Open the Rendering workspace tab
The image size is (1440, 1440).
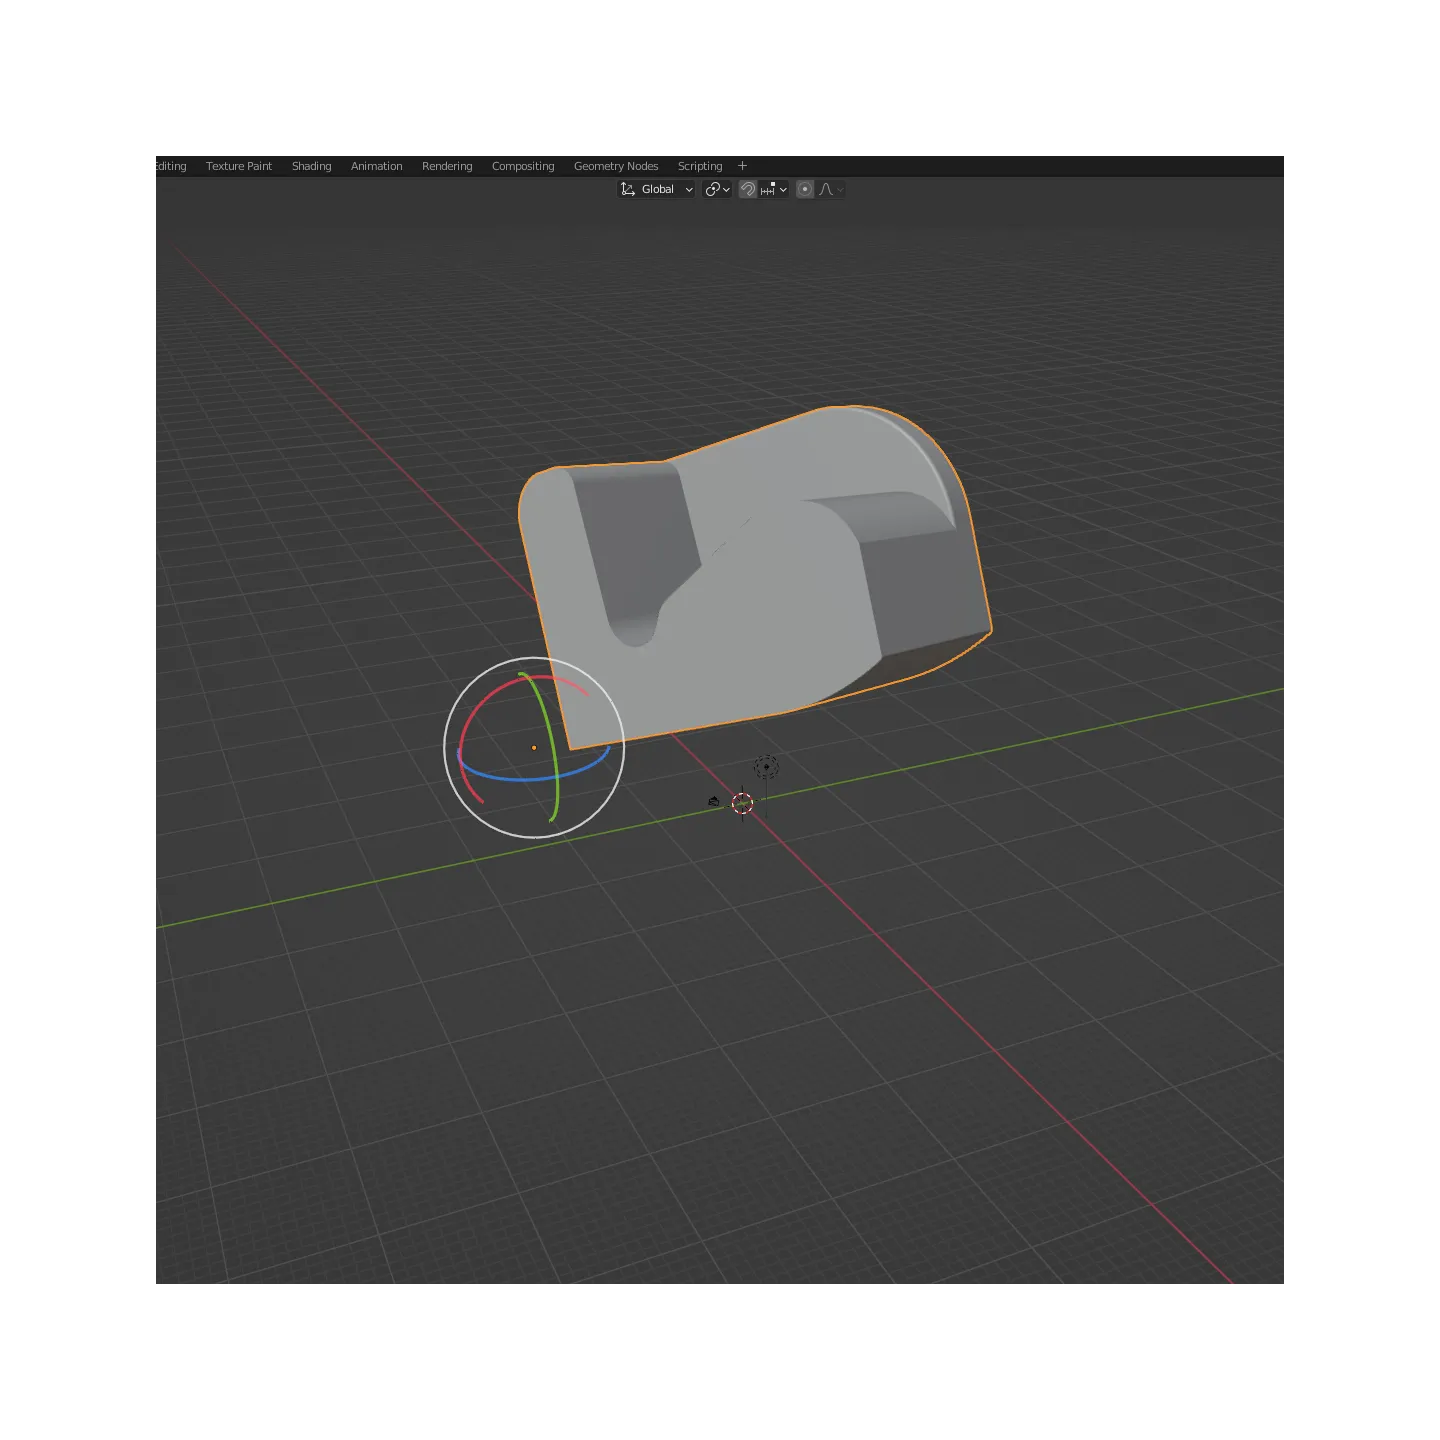click(447, 166)
